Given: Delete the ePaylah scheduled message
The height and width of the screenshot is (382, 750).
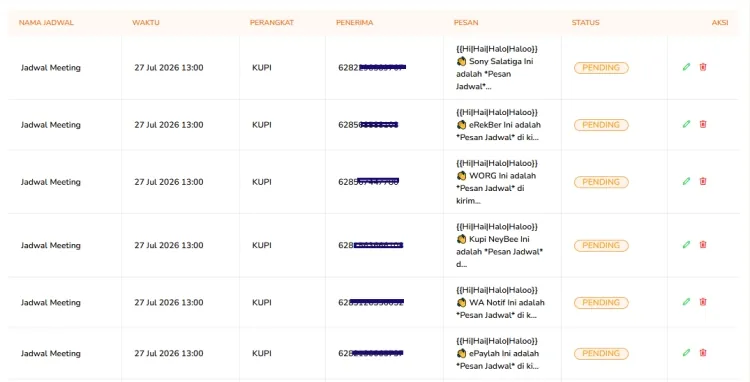Looking at the screenshot, I should (703, 353).
